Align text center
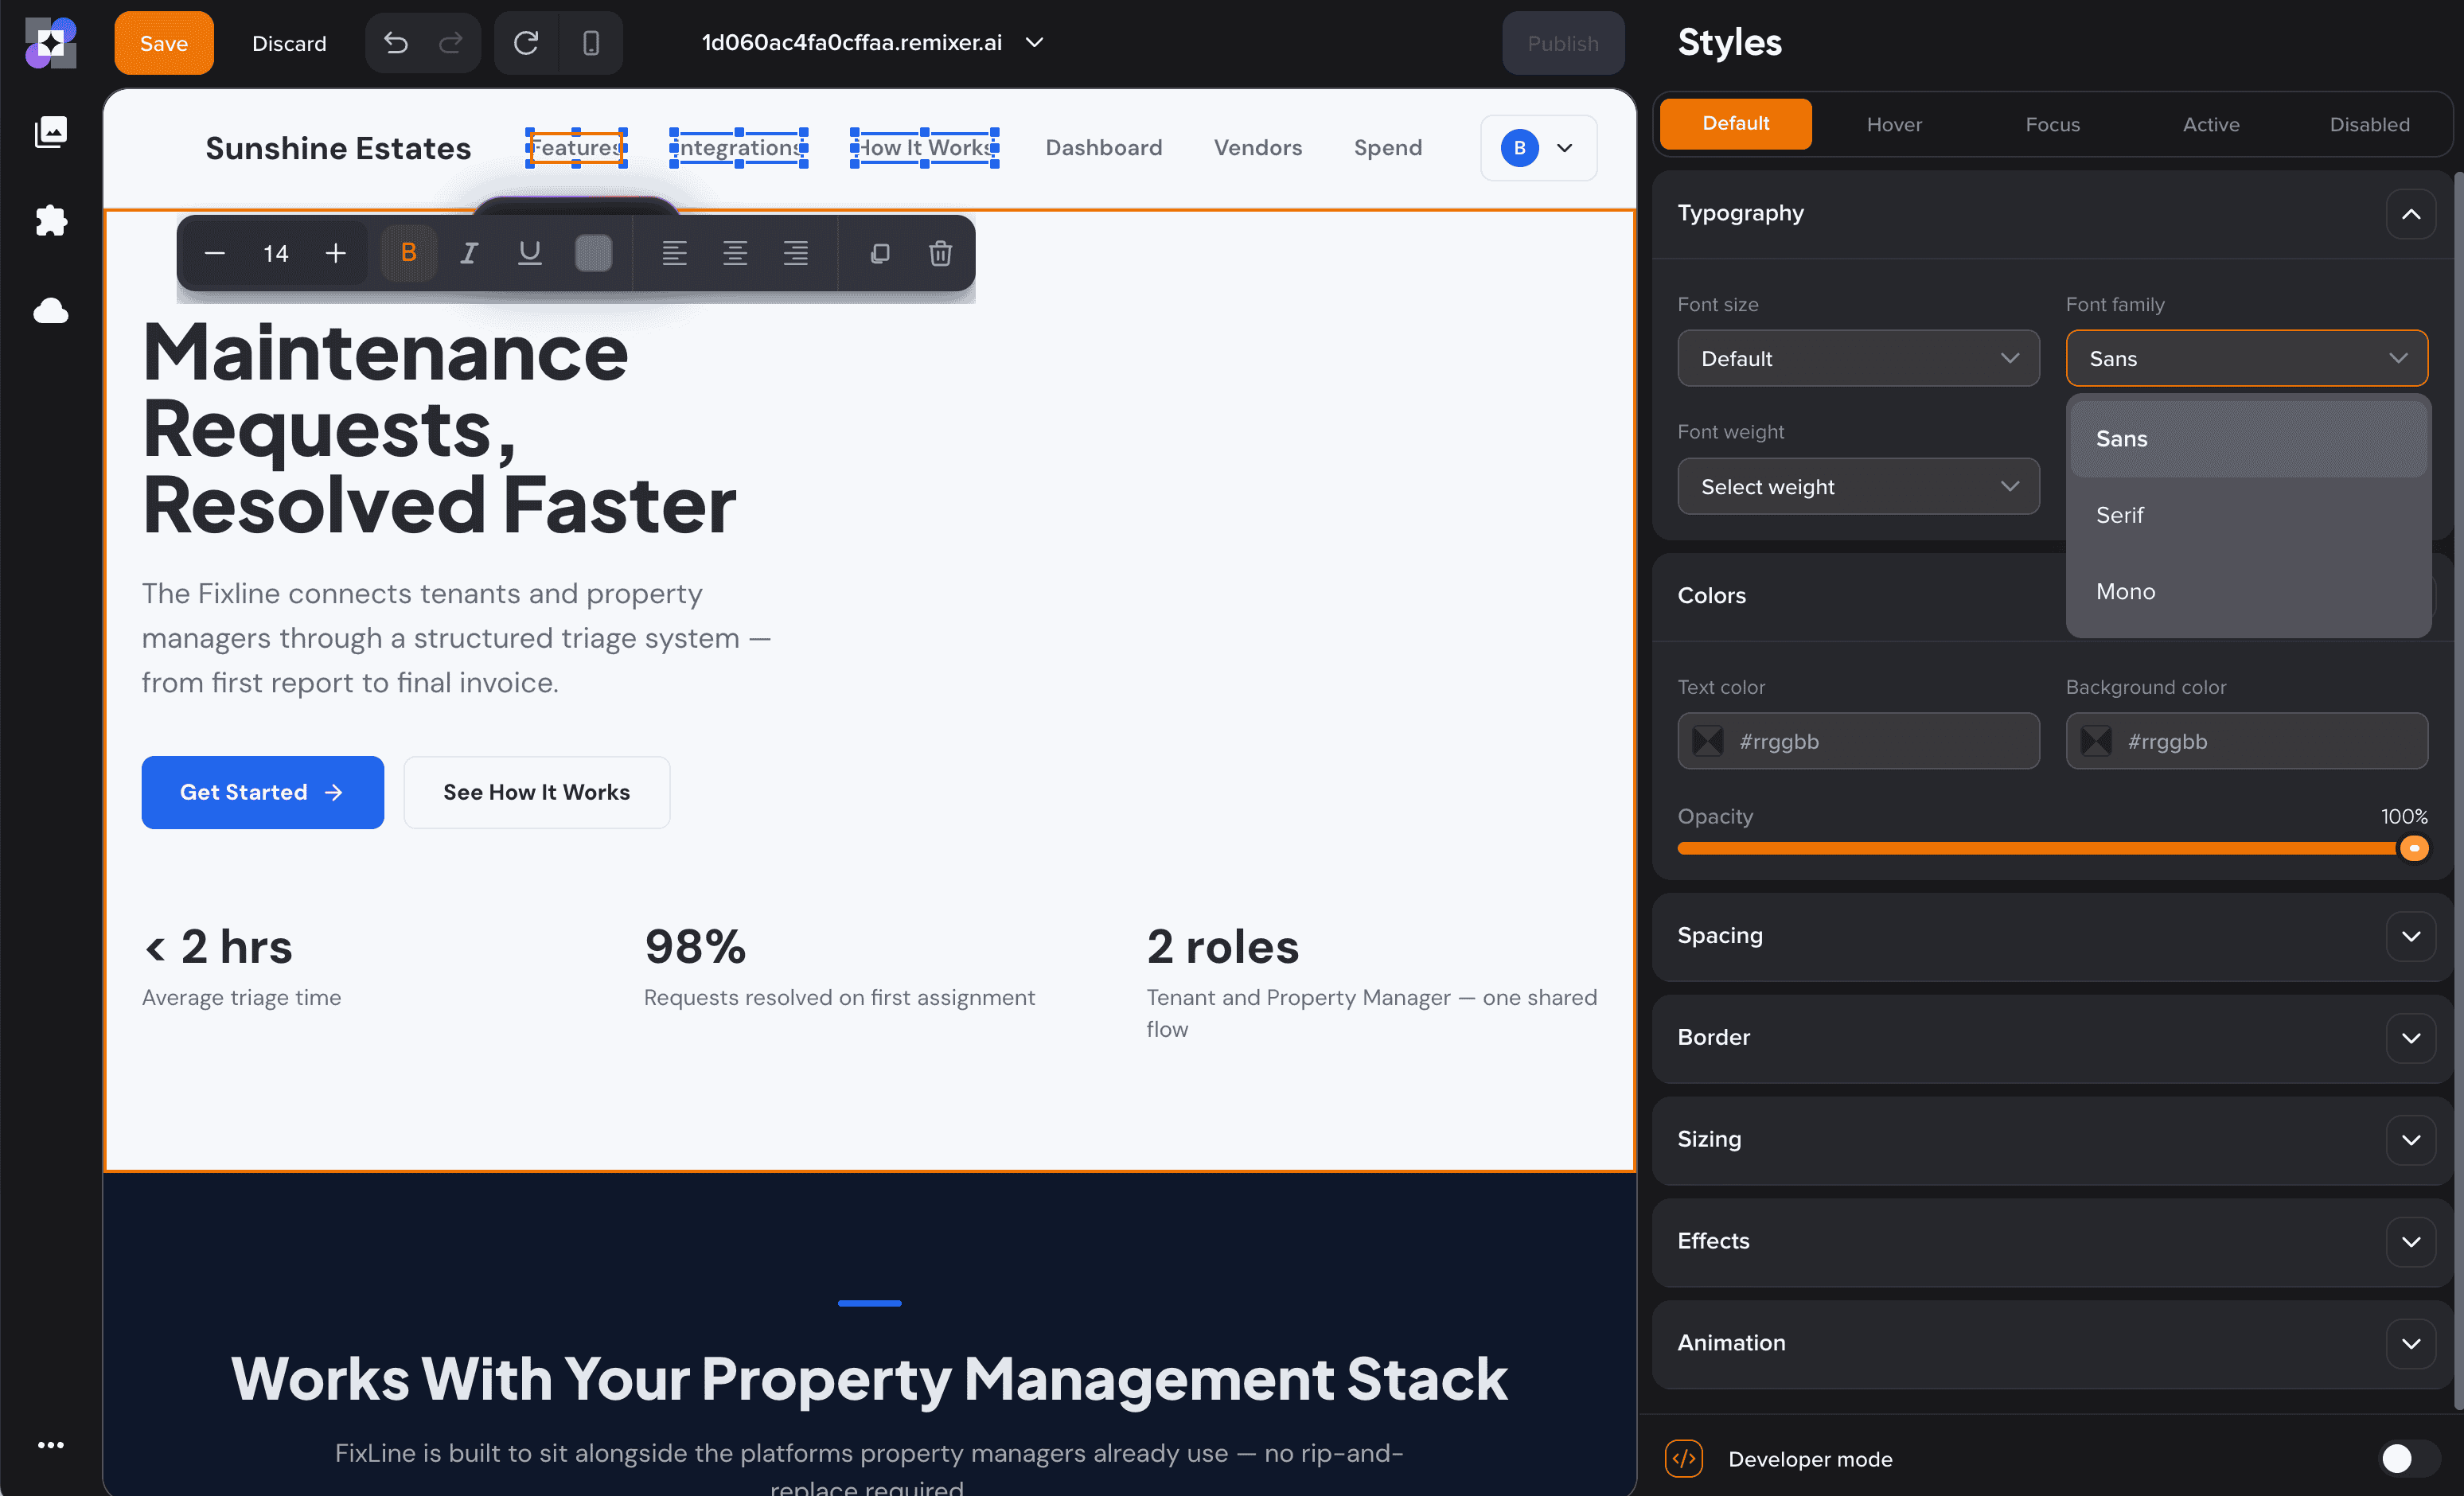This screenshot has width=2464, height=1496. pyautogui.click(x=735, y=253)
